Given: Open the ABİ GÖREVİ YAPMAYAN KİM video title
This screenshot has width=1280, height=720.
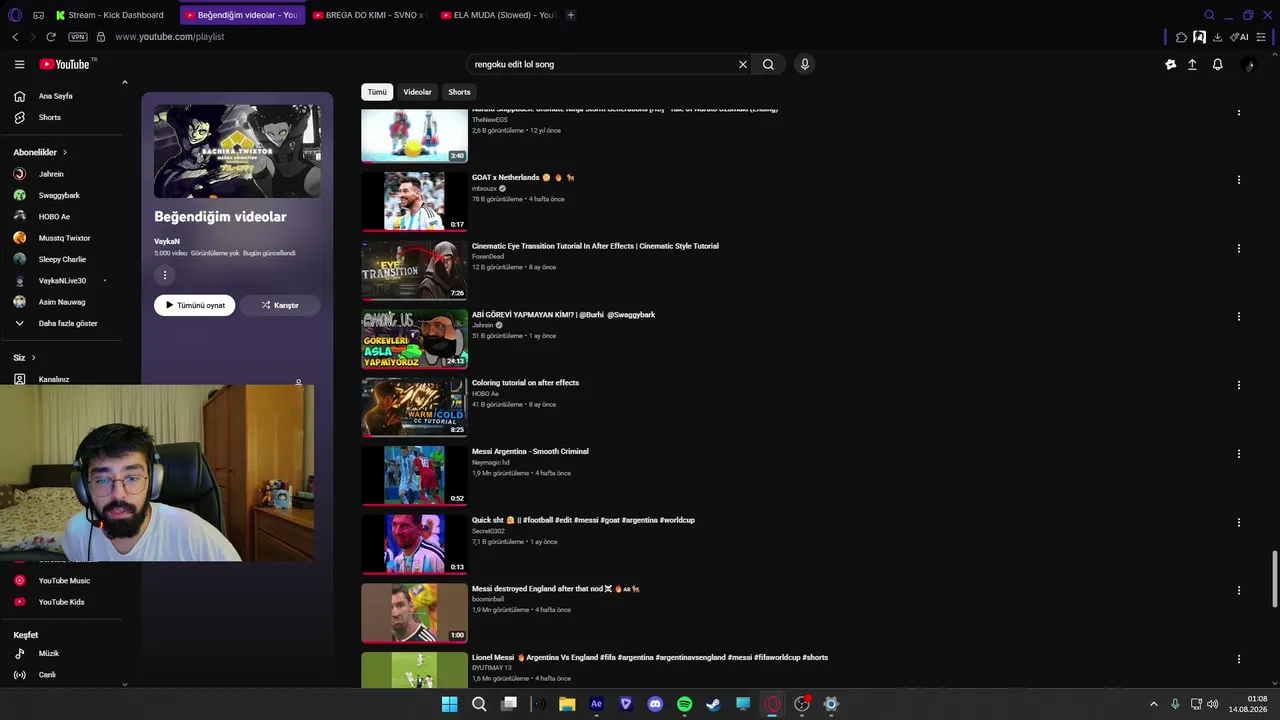Looking at the screenshot, I should (x=563, y=315).
